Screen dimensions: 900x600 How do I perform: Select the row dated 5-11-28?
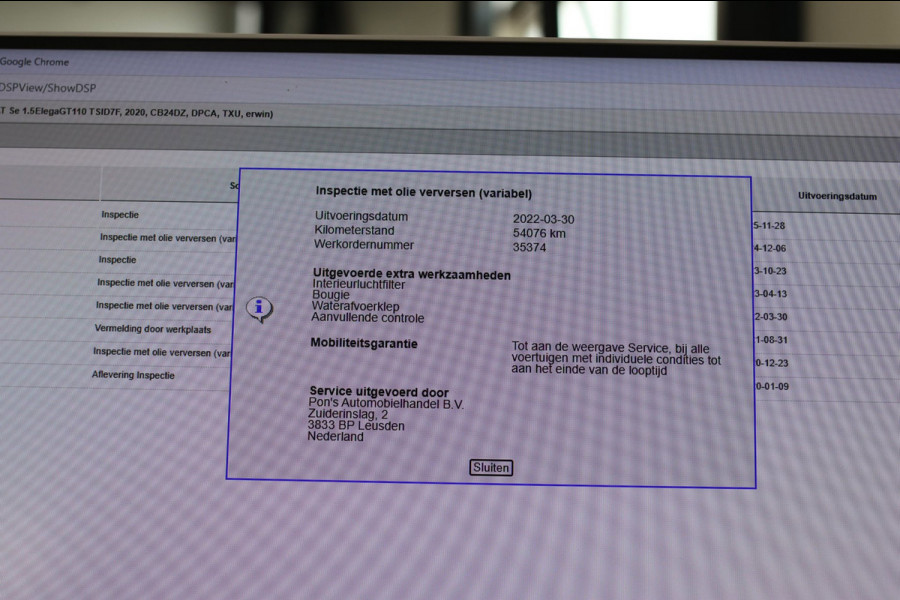tap(769, 226)
